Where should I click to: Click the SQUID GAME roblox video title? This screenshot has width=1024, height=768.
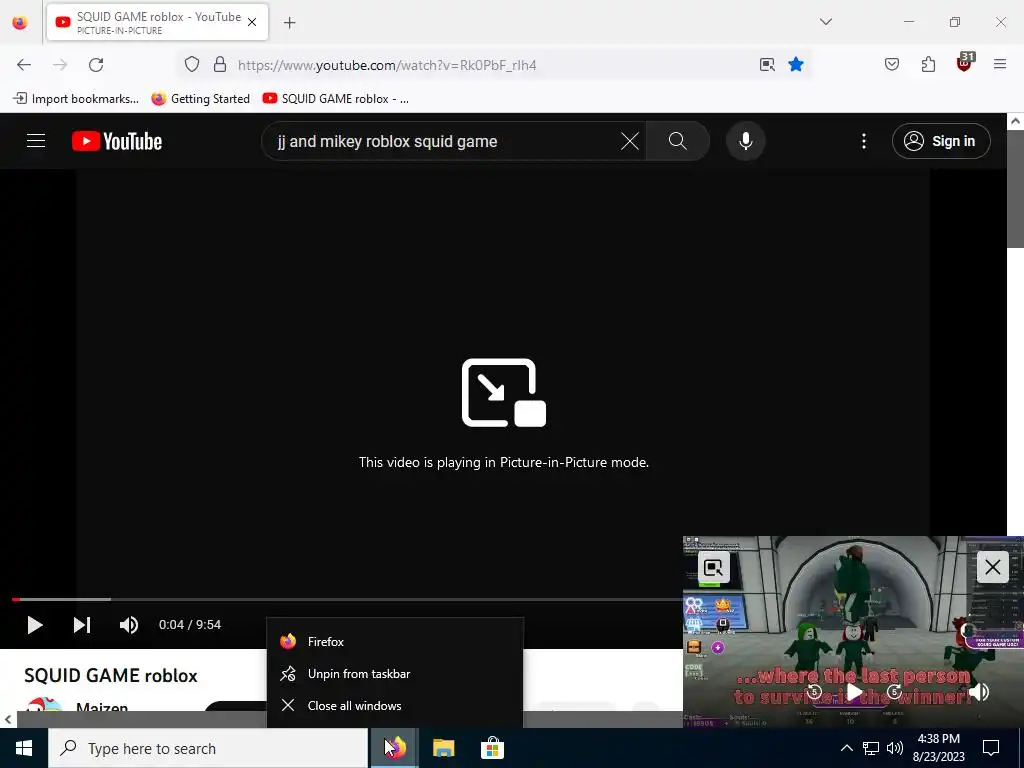110,675
